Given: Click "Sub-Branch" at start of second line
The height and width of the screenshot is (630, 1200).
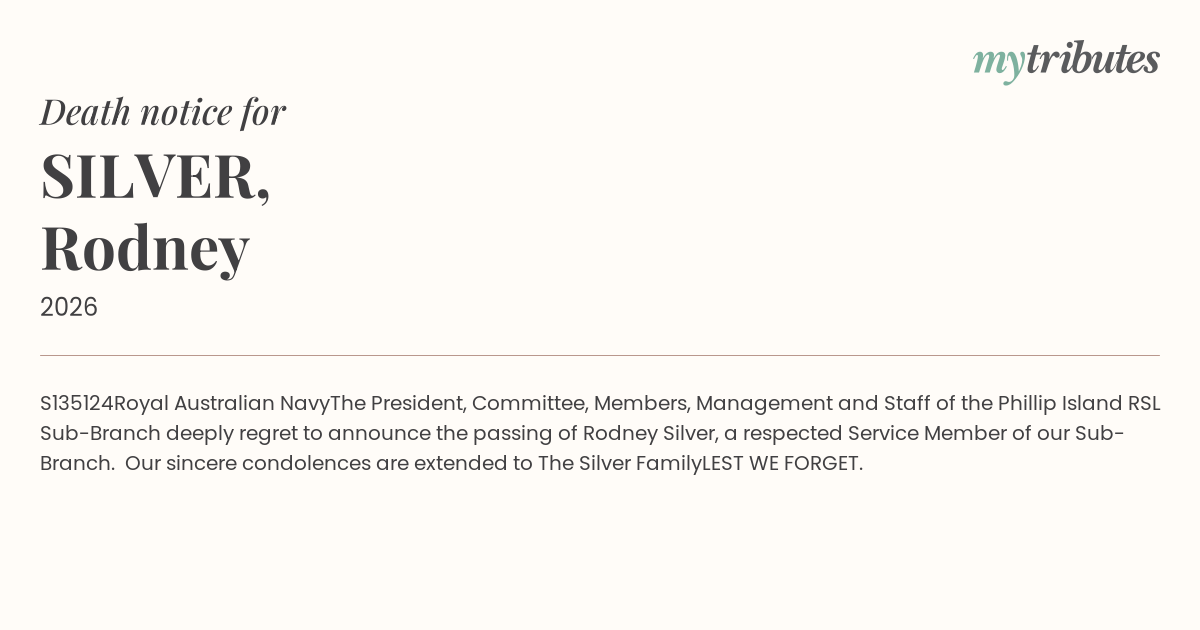Looking at the screenshot, I should [x=100, y=434].
